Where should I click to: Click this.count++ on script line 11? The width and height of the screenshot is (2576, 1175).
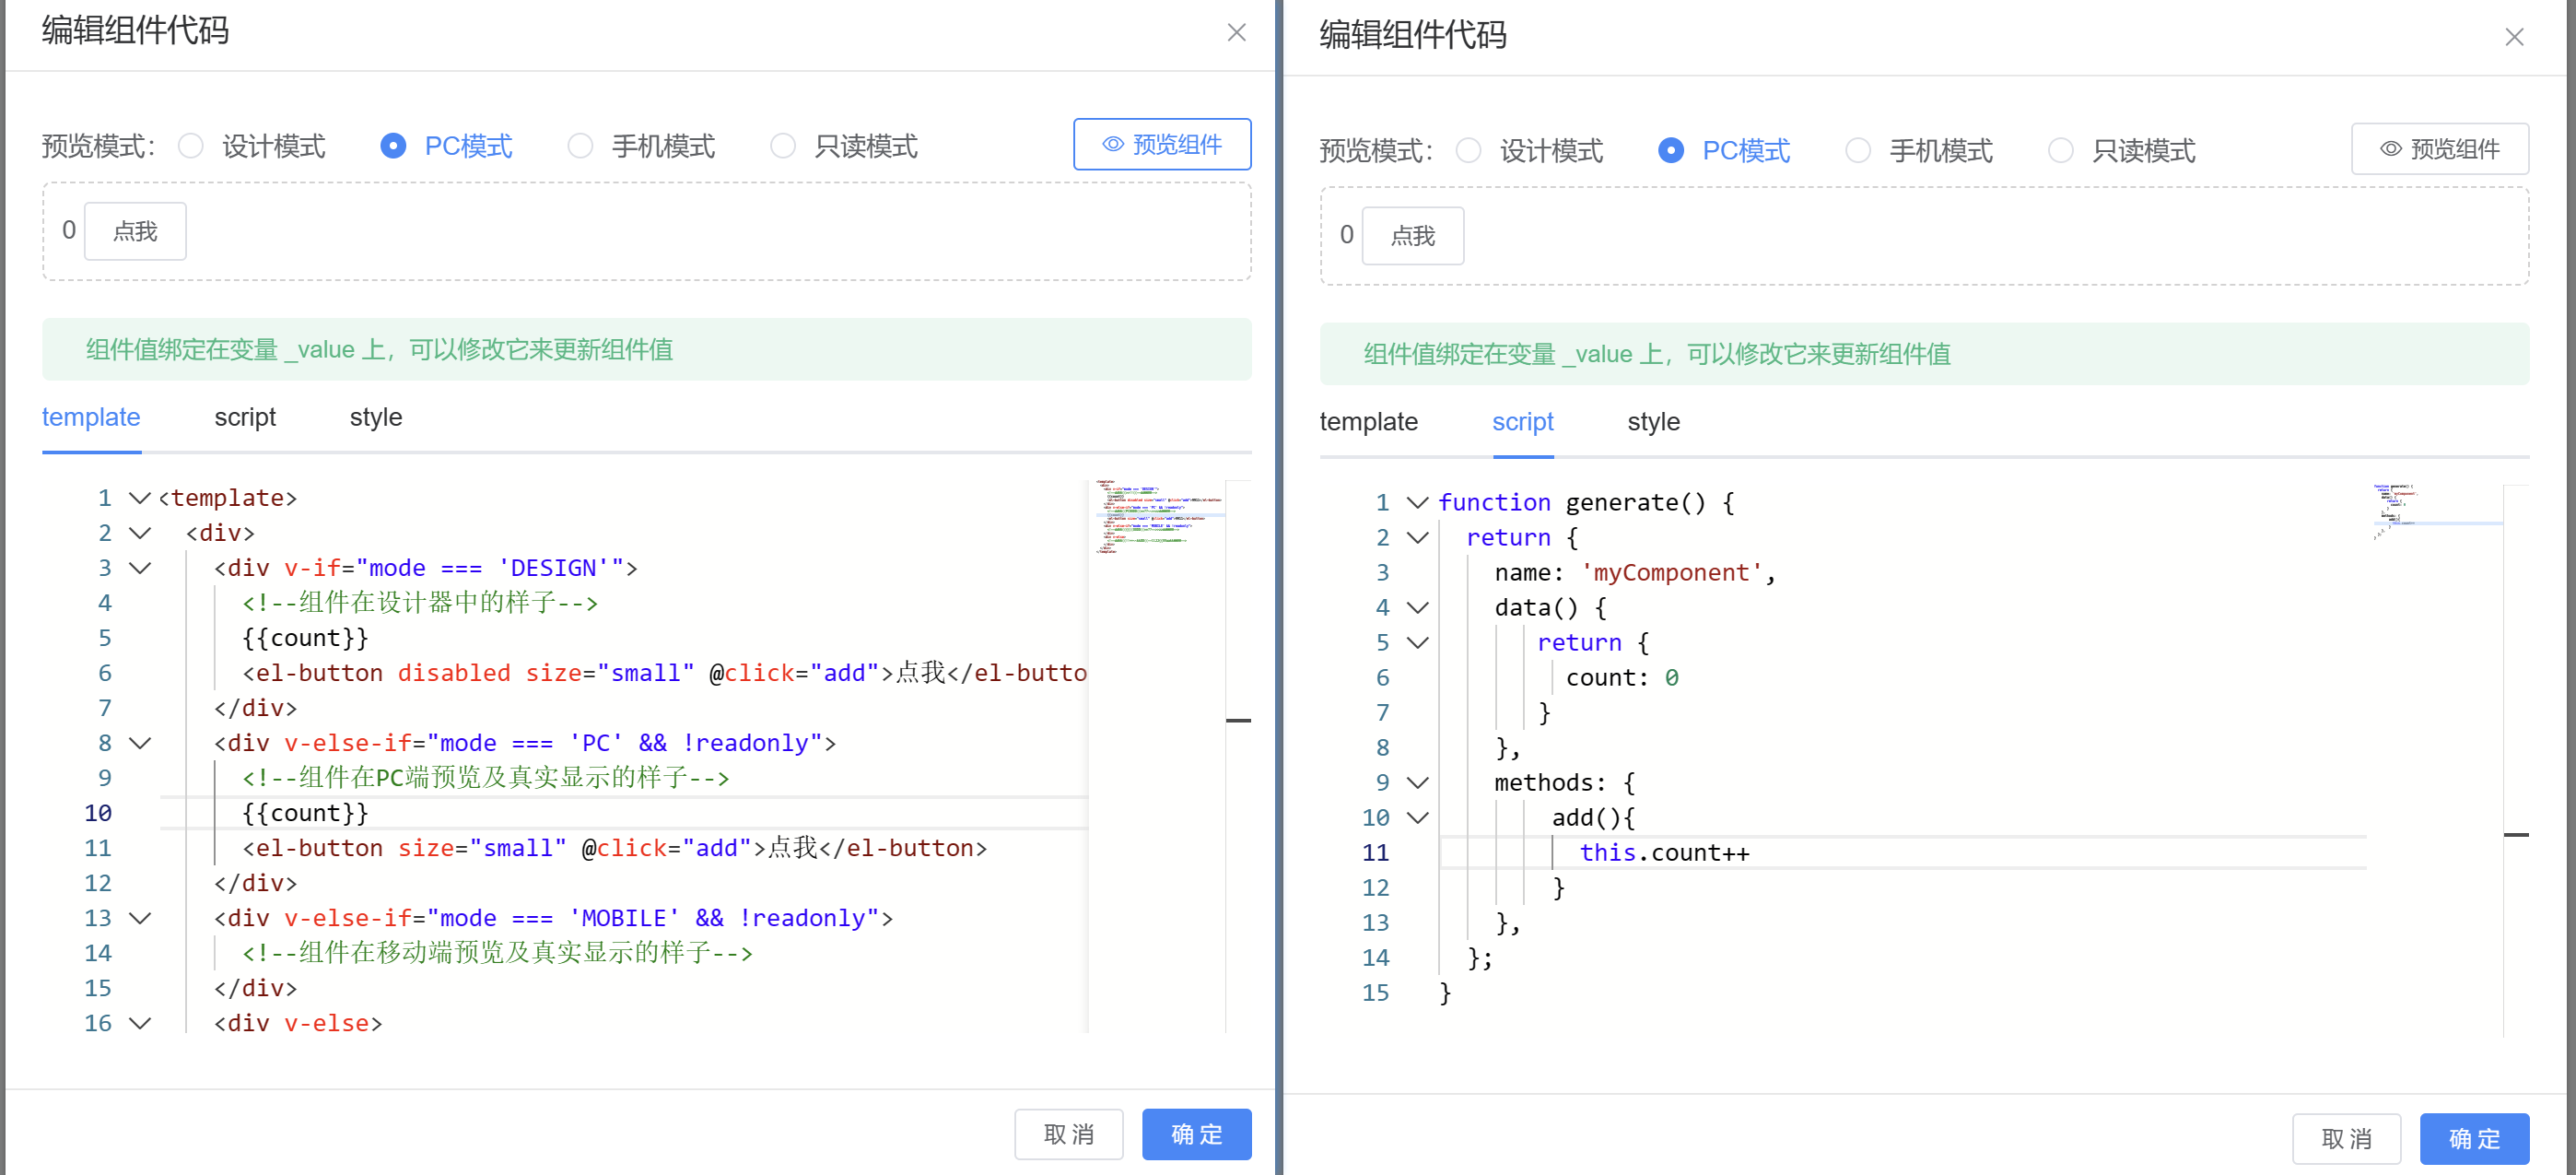tap(1665, 853)
